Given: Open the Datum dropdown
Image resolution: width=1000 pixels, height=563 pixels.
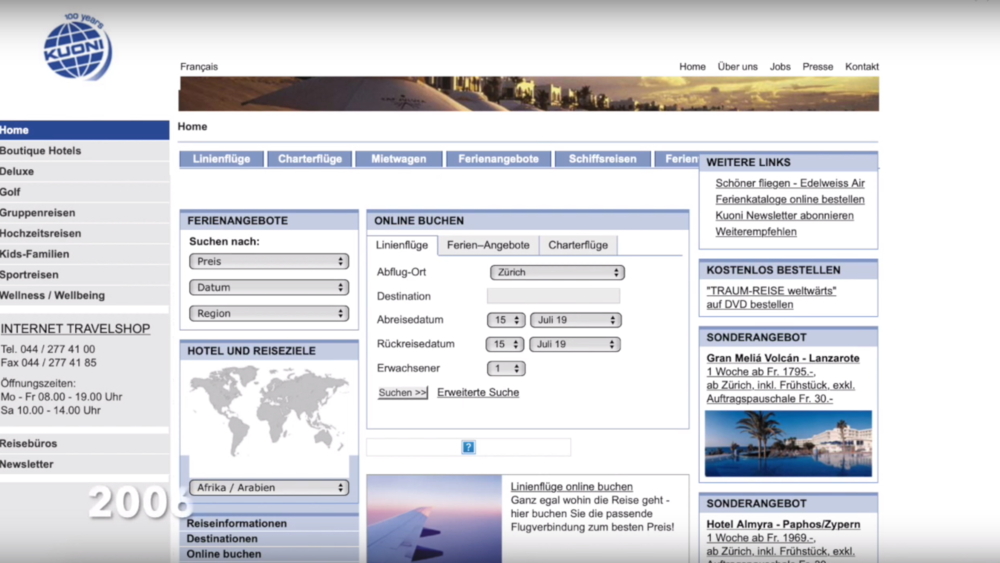Looking at the screenshot, I should click(x=268, y=287).
